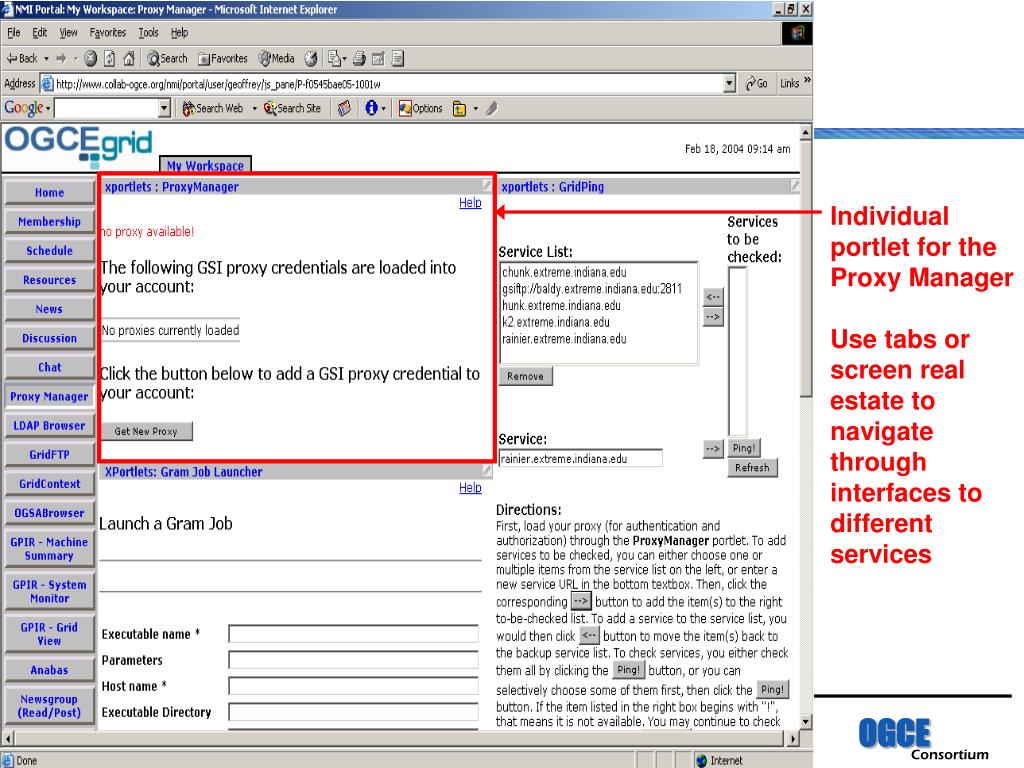Open the Search Web dropdown arrow

254,108
